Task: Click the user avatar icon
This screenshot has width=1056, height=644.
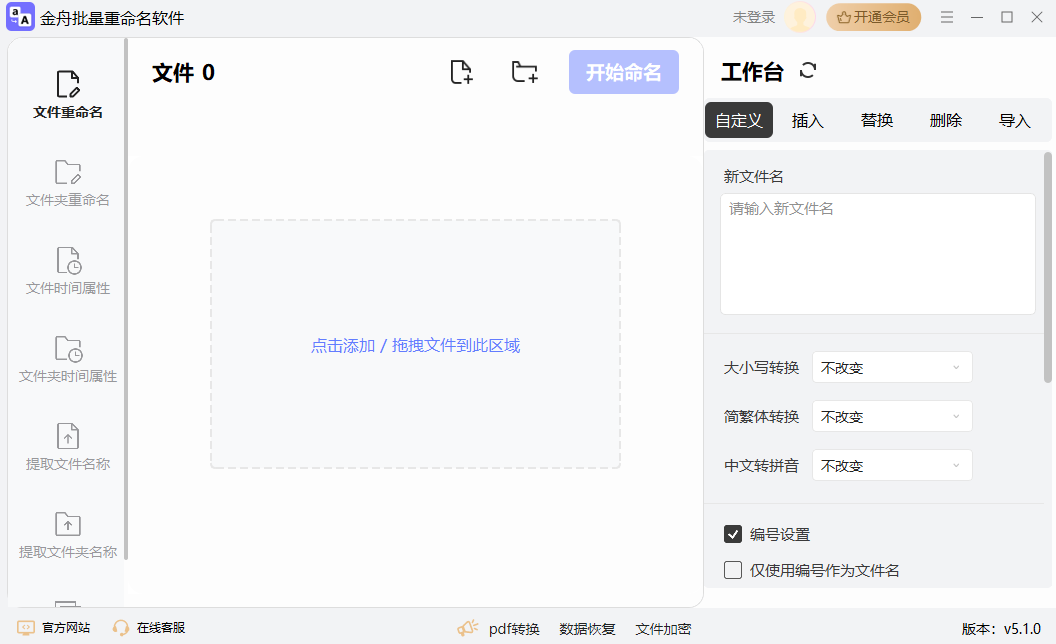Action: pyautogui.click(x=800, y=18)
